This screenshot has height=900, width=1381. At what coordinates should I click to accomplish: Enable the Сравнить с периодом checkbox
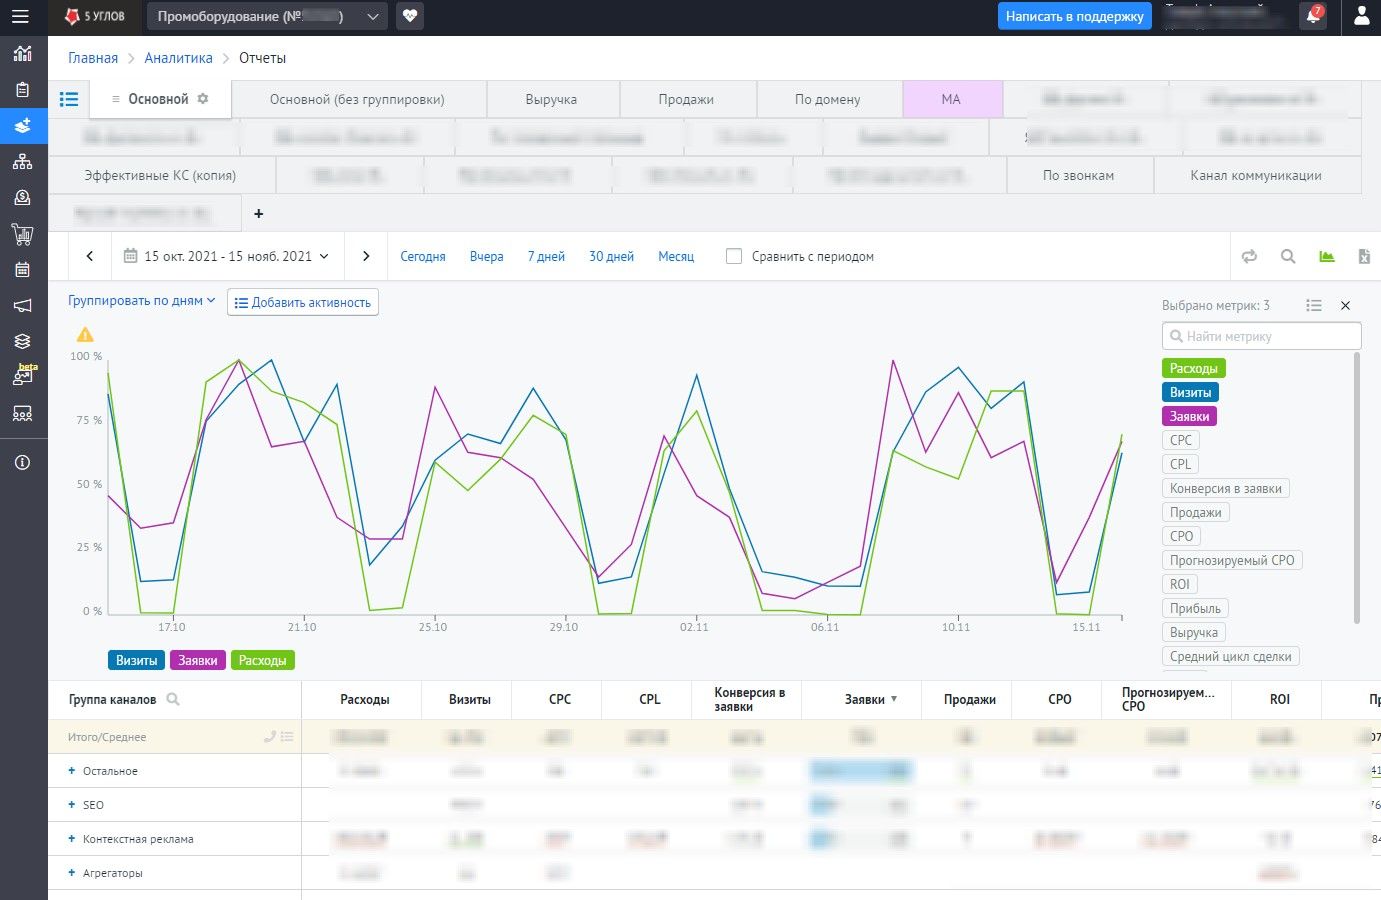tap(734, 257)
